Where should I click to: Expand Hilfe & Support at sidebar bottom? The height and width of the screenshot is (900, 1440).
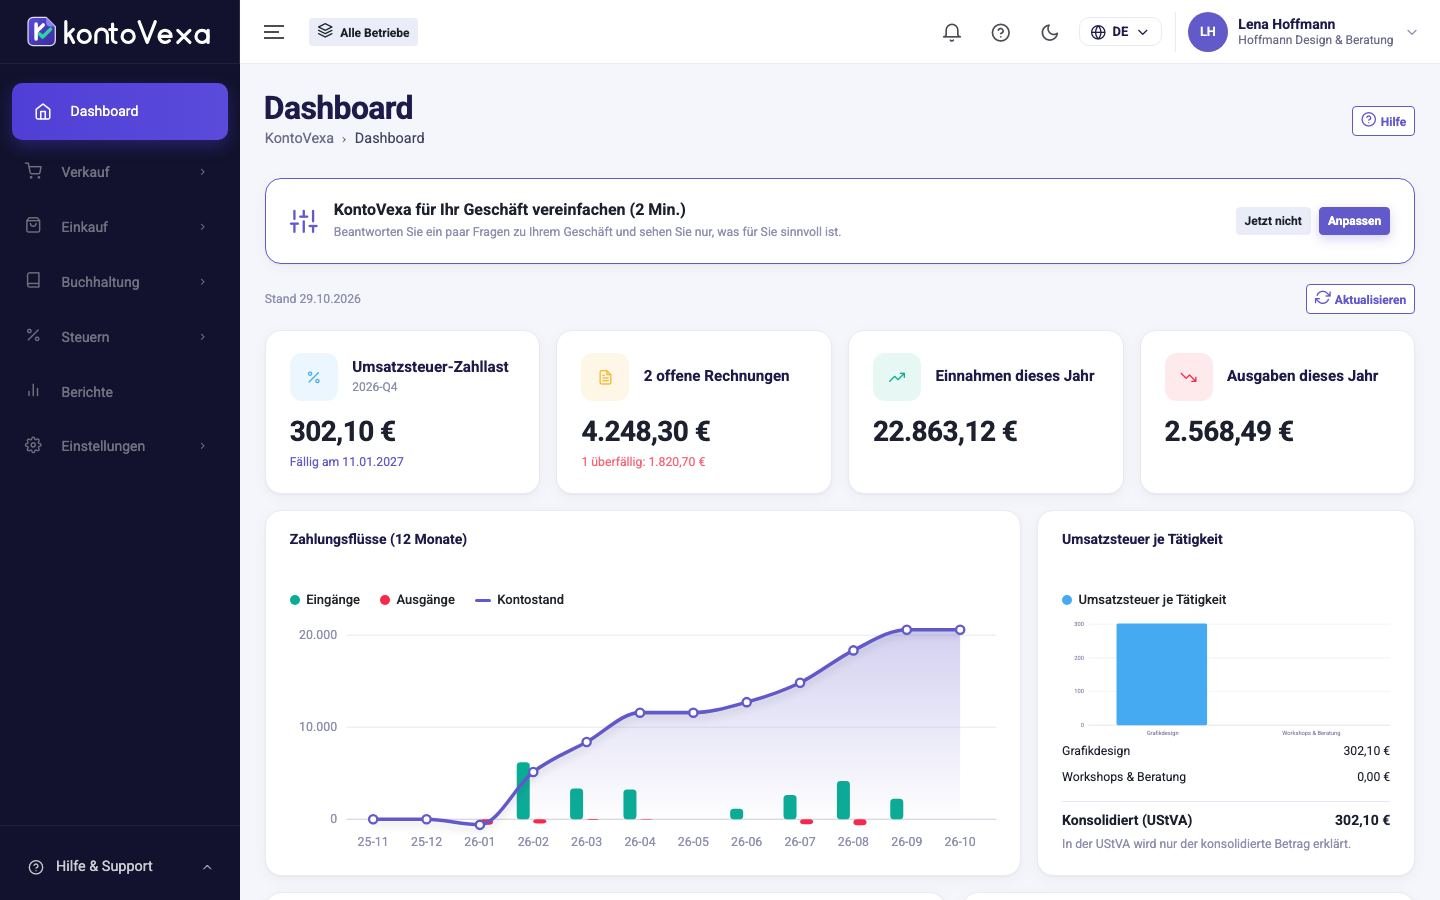120,866
